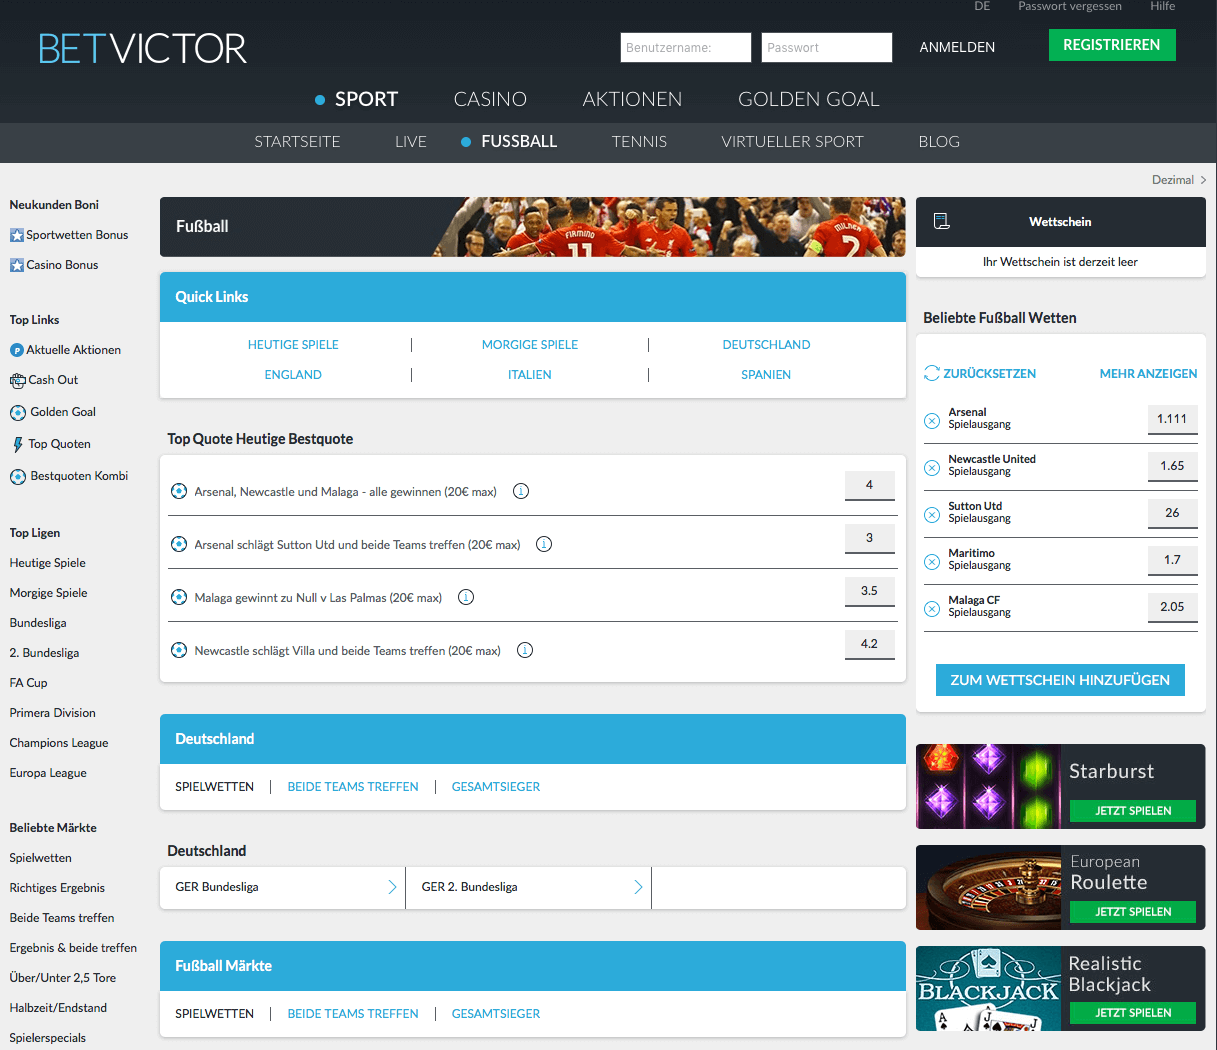Focus the Passwort input field

click(827, 47)
